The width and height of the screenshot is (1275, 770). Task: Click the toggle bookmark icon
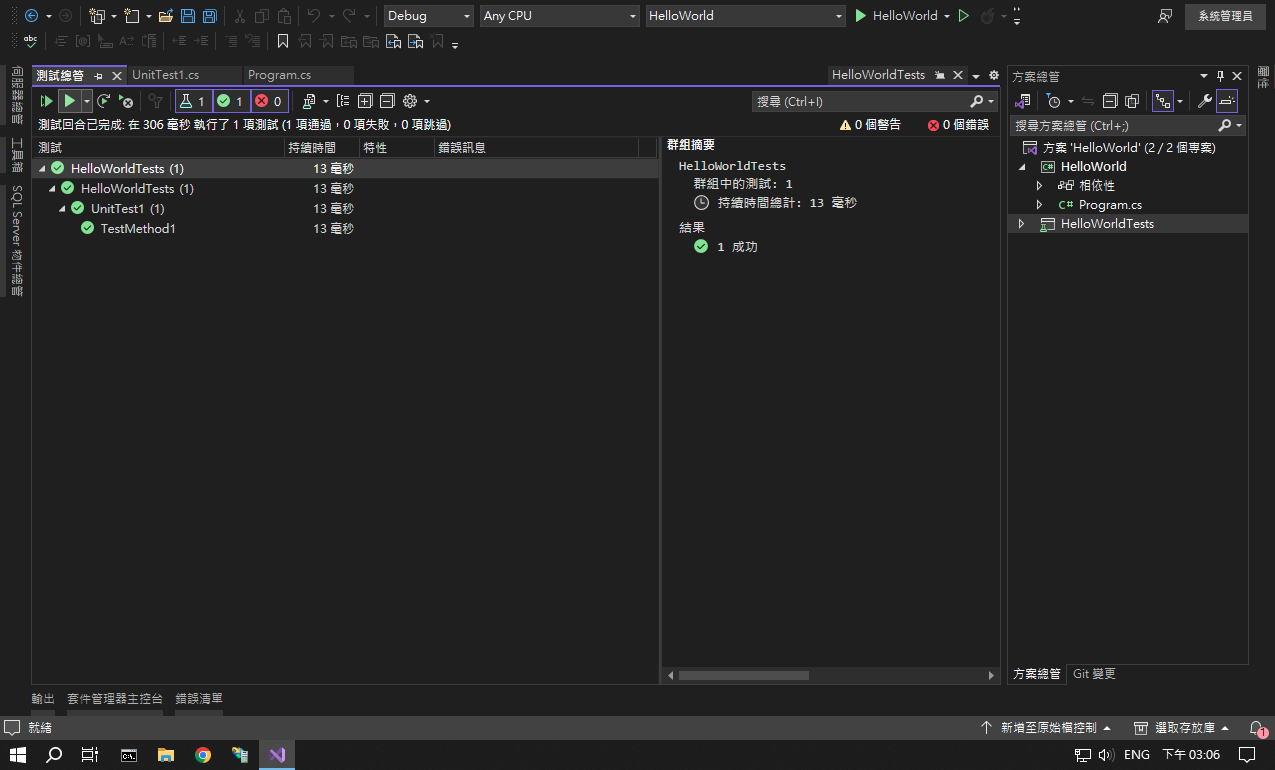click(283, 41)
